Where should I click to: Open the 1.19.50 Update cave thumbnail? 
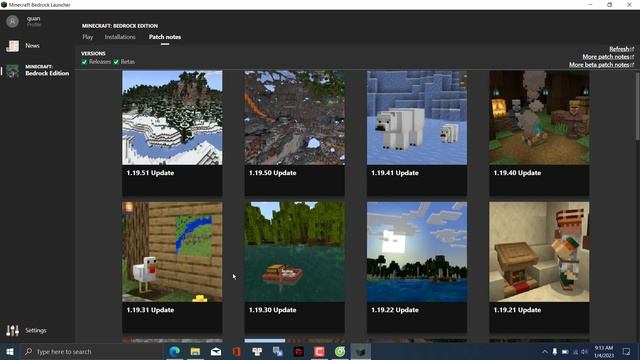(294, 118)
